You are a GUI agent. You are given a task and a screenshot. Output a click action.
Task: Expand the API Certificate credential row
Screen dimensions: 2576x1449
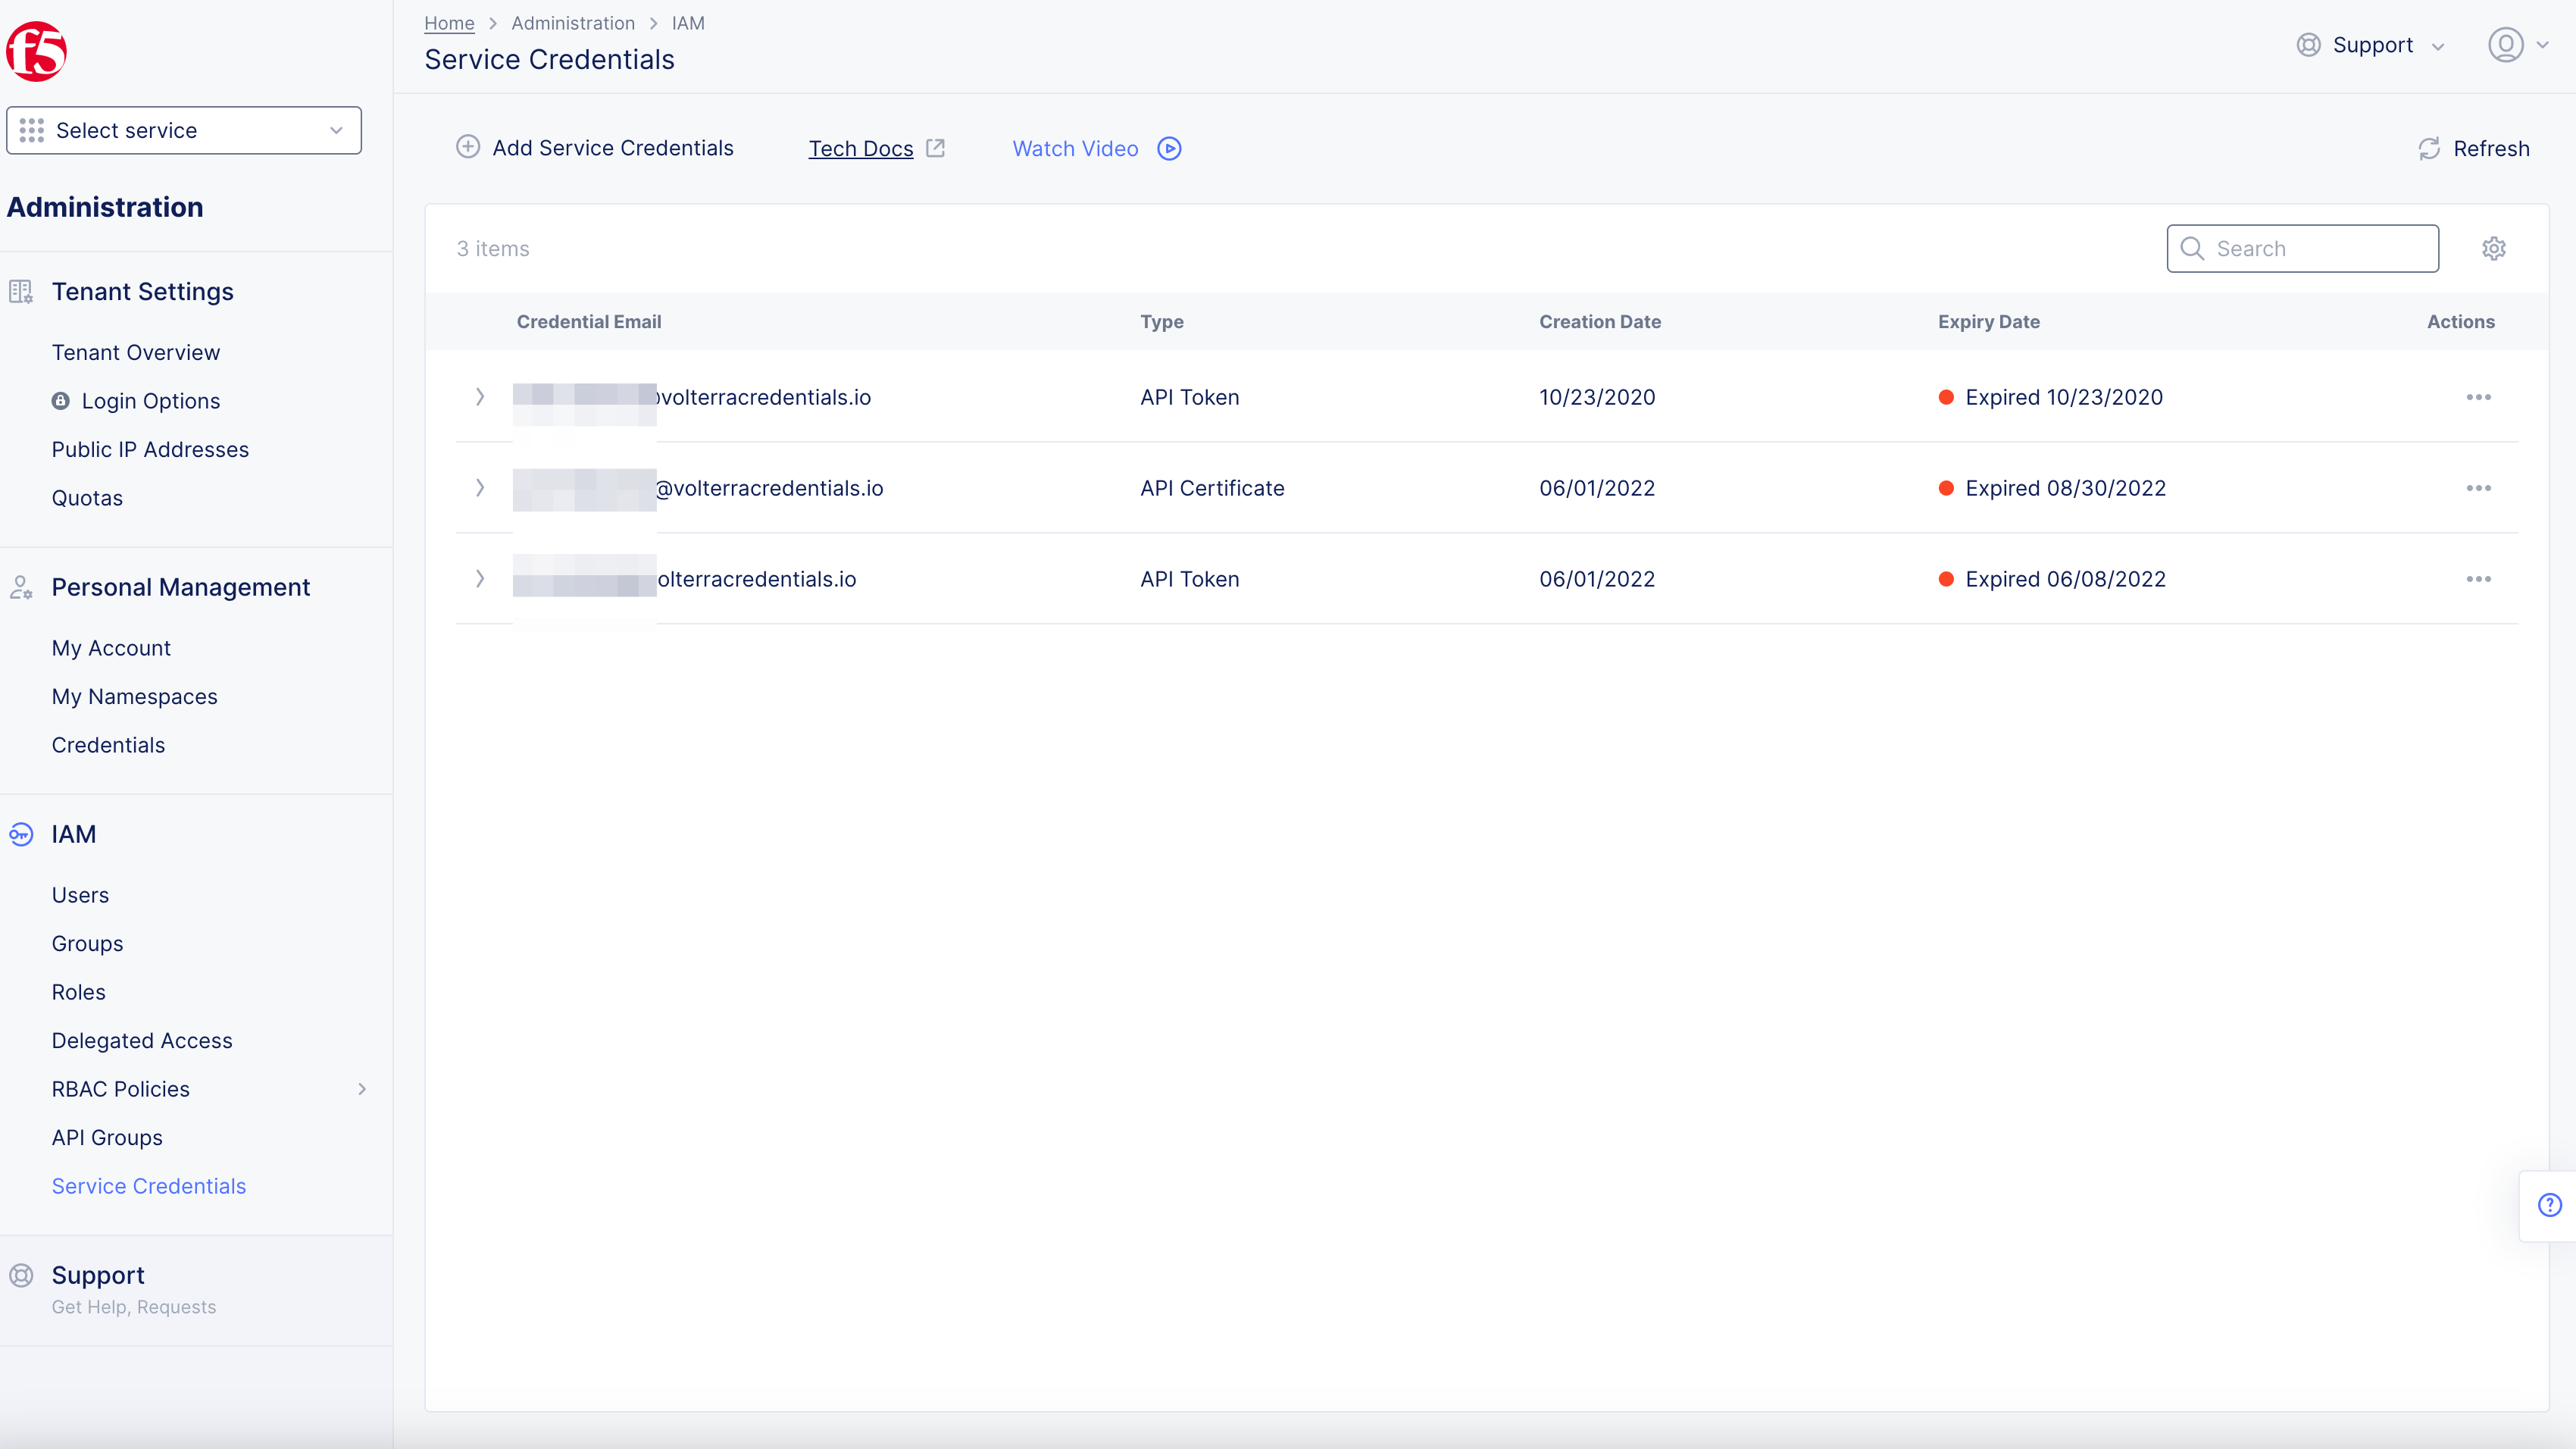pos(480,488)
